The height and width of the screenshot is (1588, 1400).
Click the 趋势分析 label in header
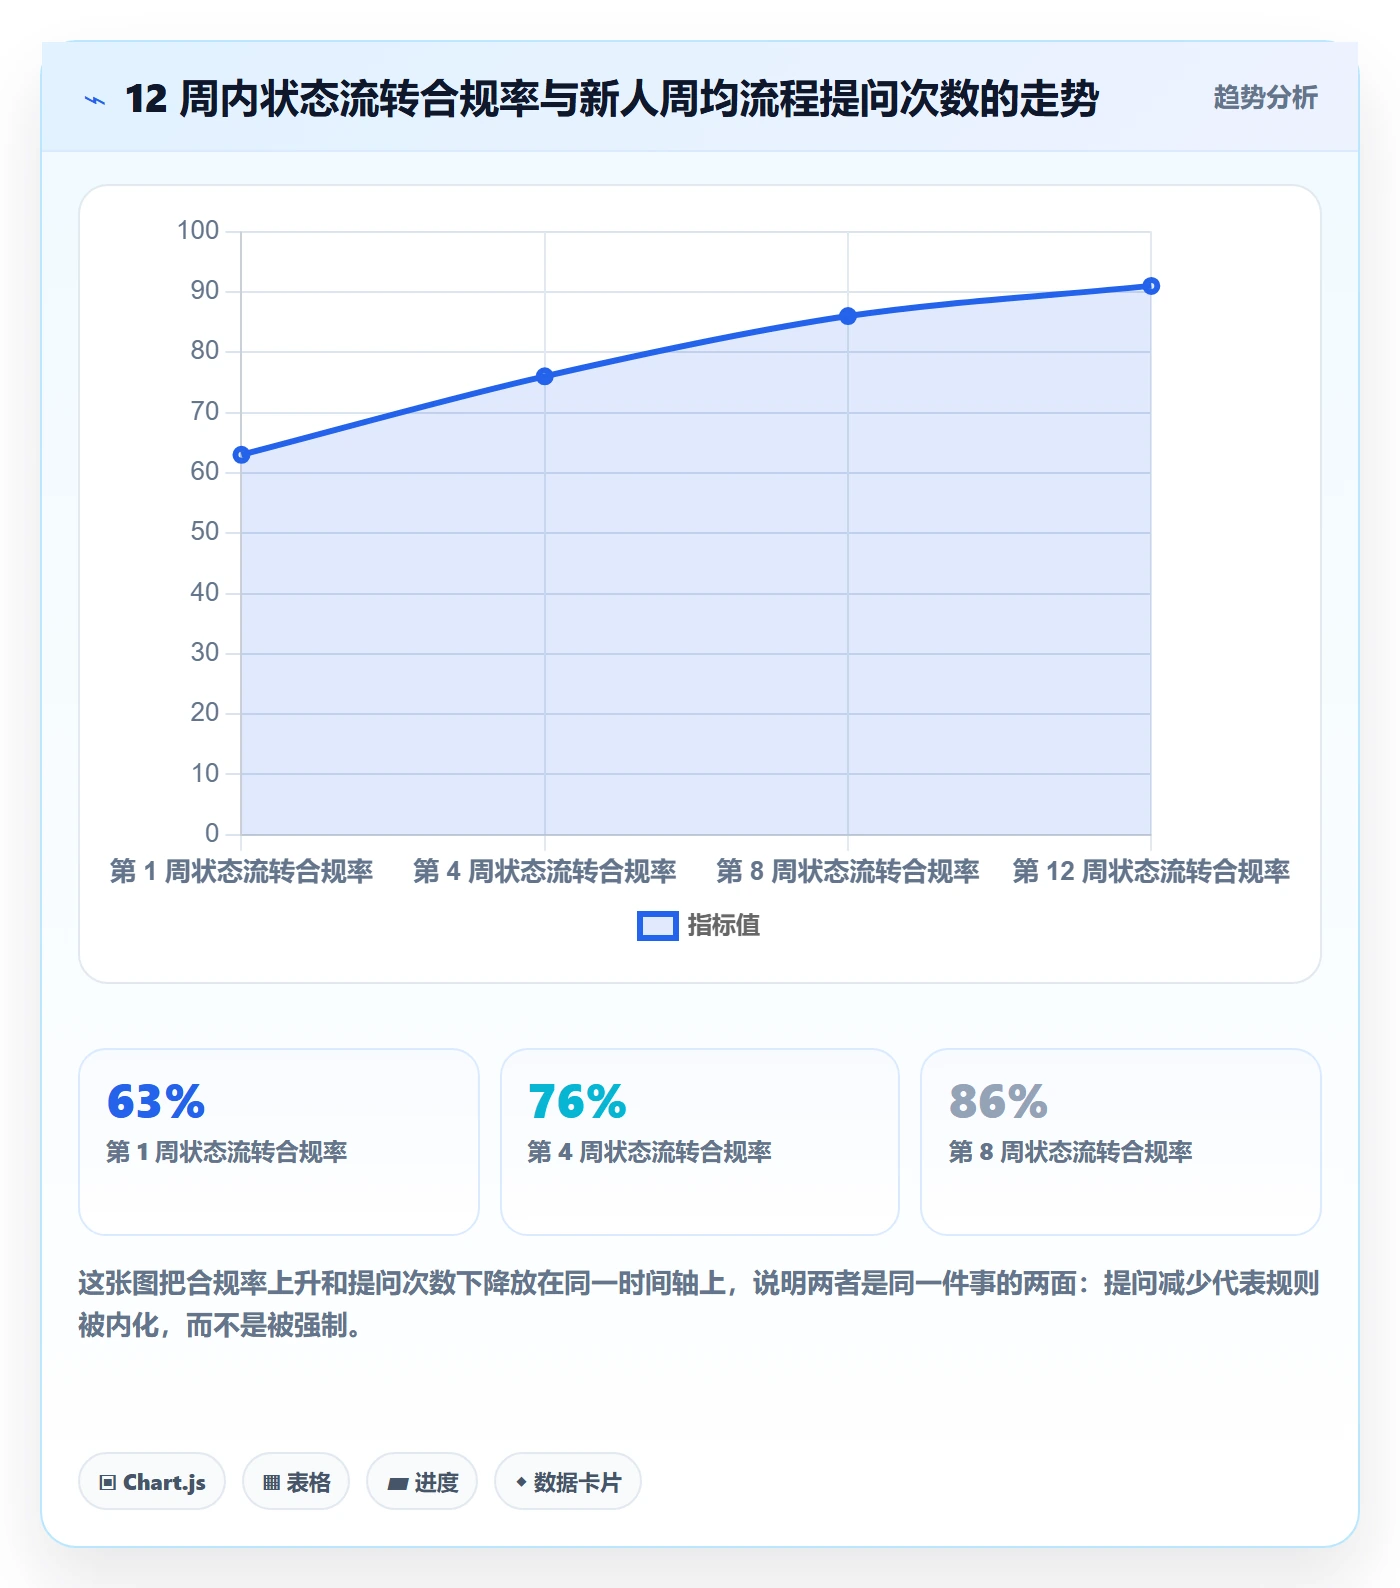pos(1265,98)
